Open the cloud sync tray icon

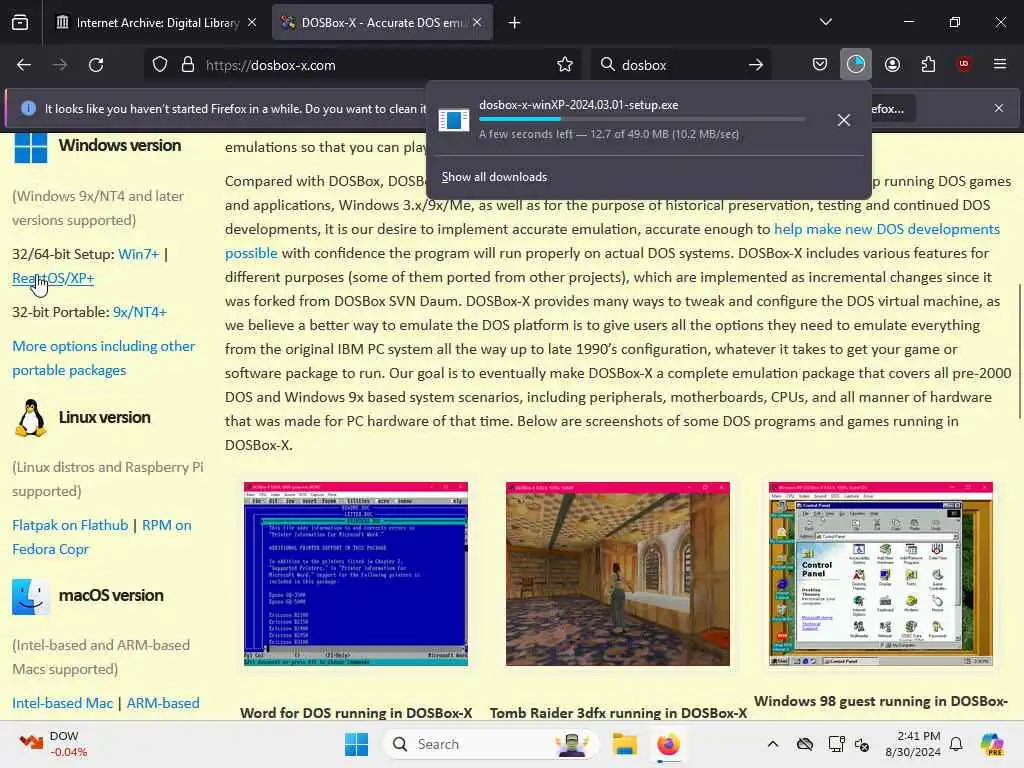(805, 744)
